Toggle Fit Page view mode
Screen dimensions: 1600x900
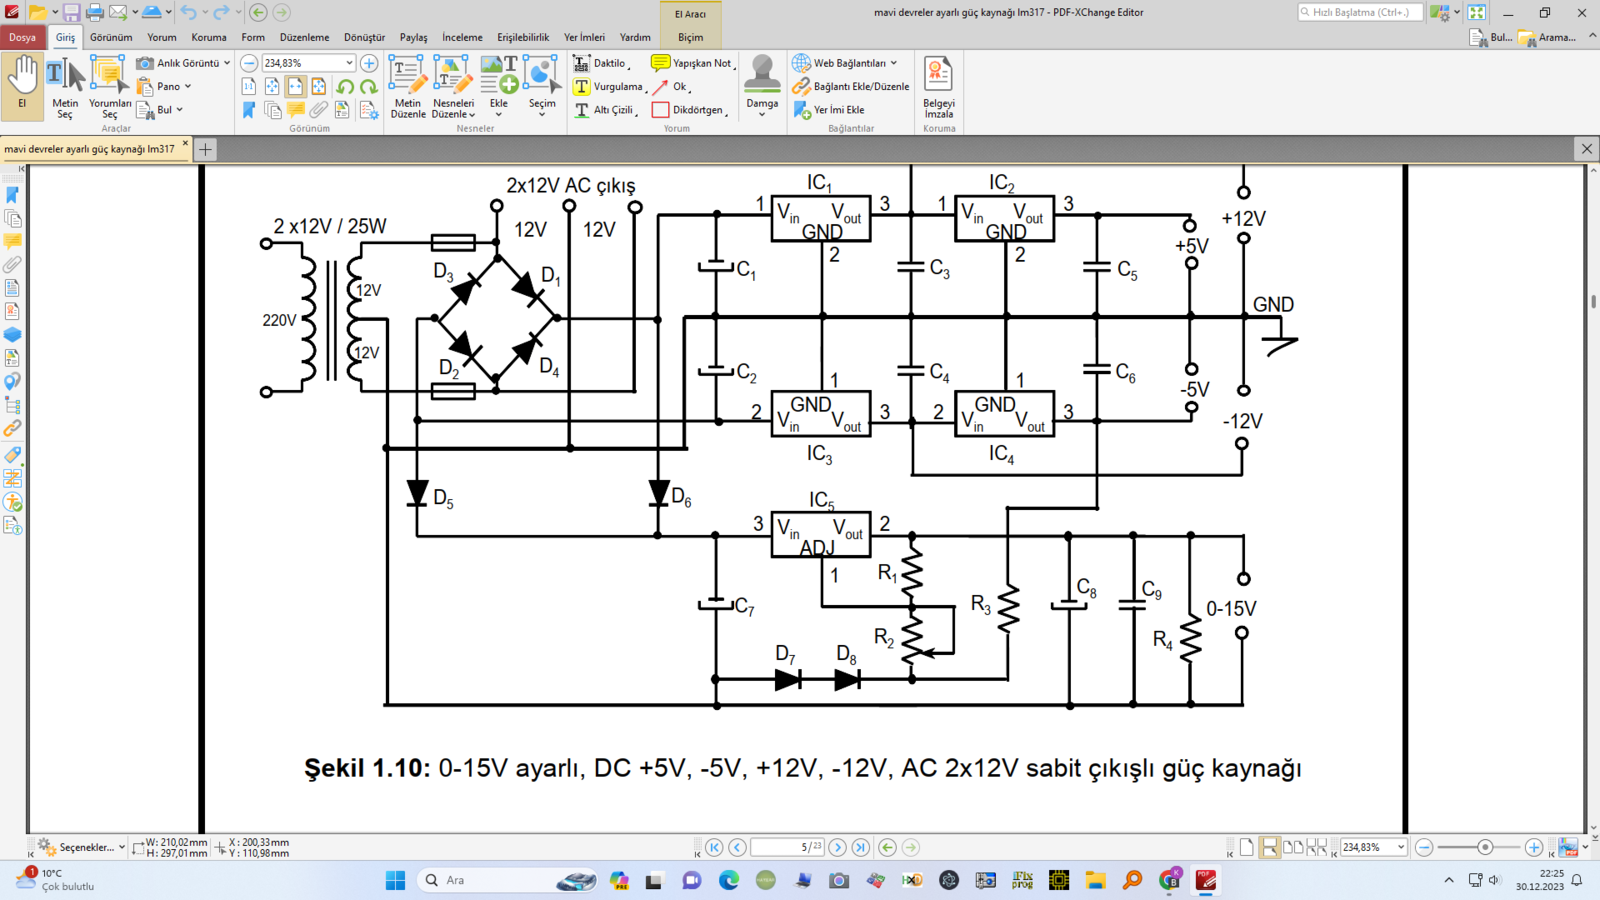coord(272,87)
